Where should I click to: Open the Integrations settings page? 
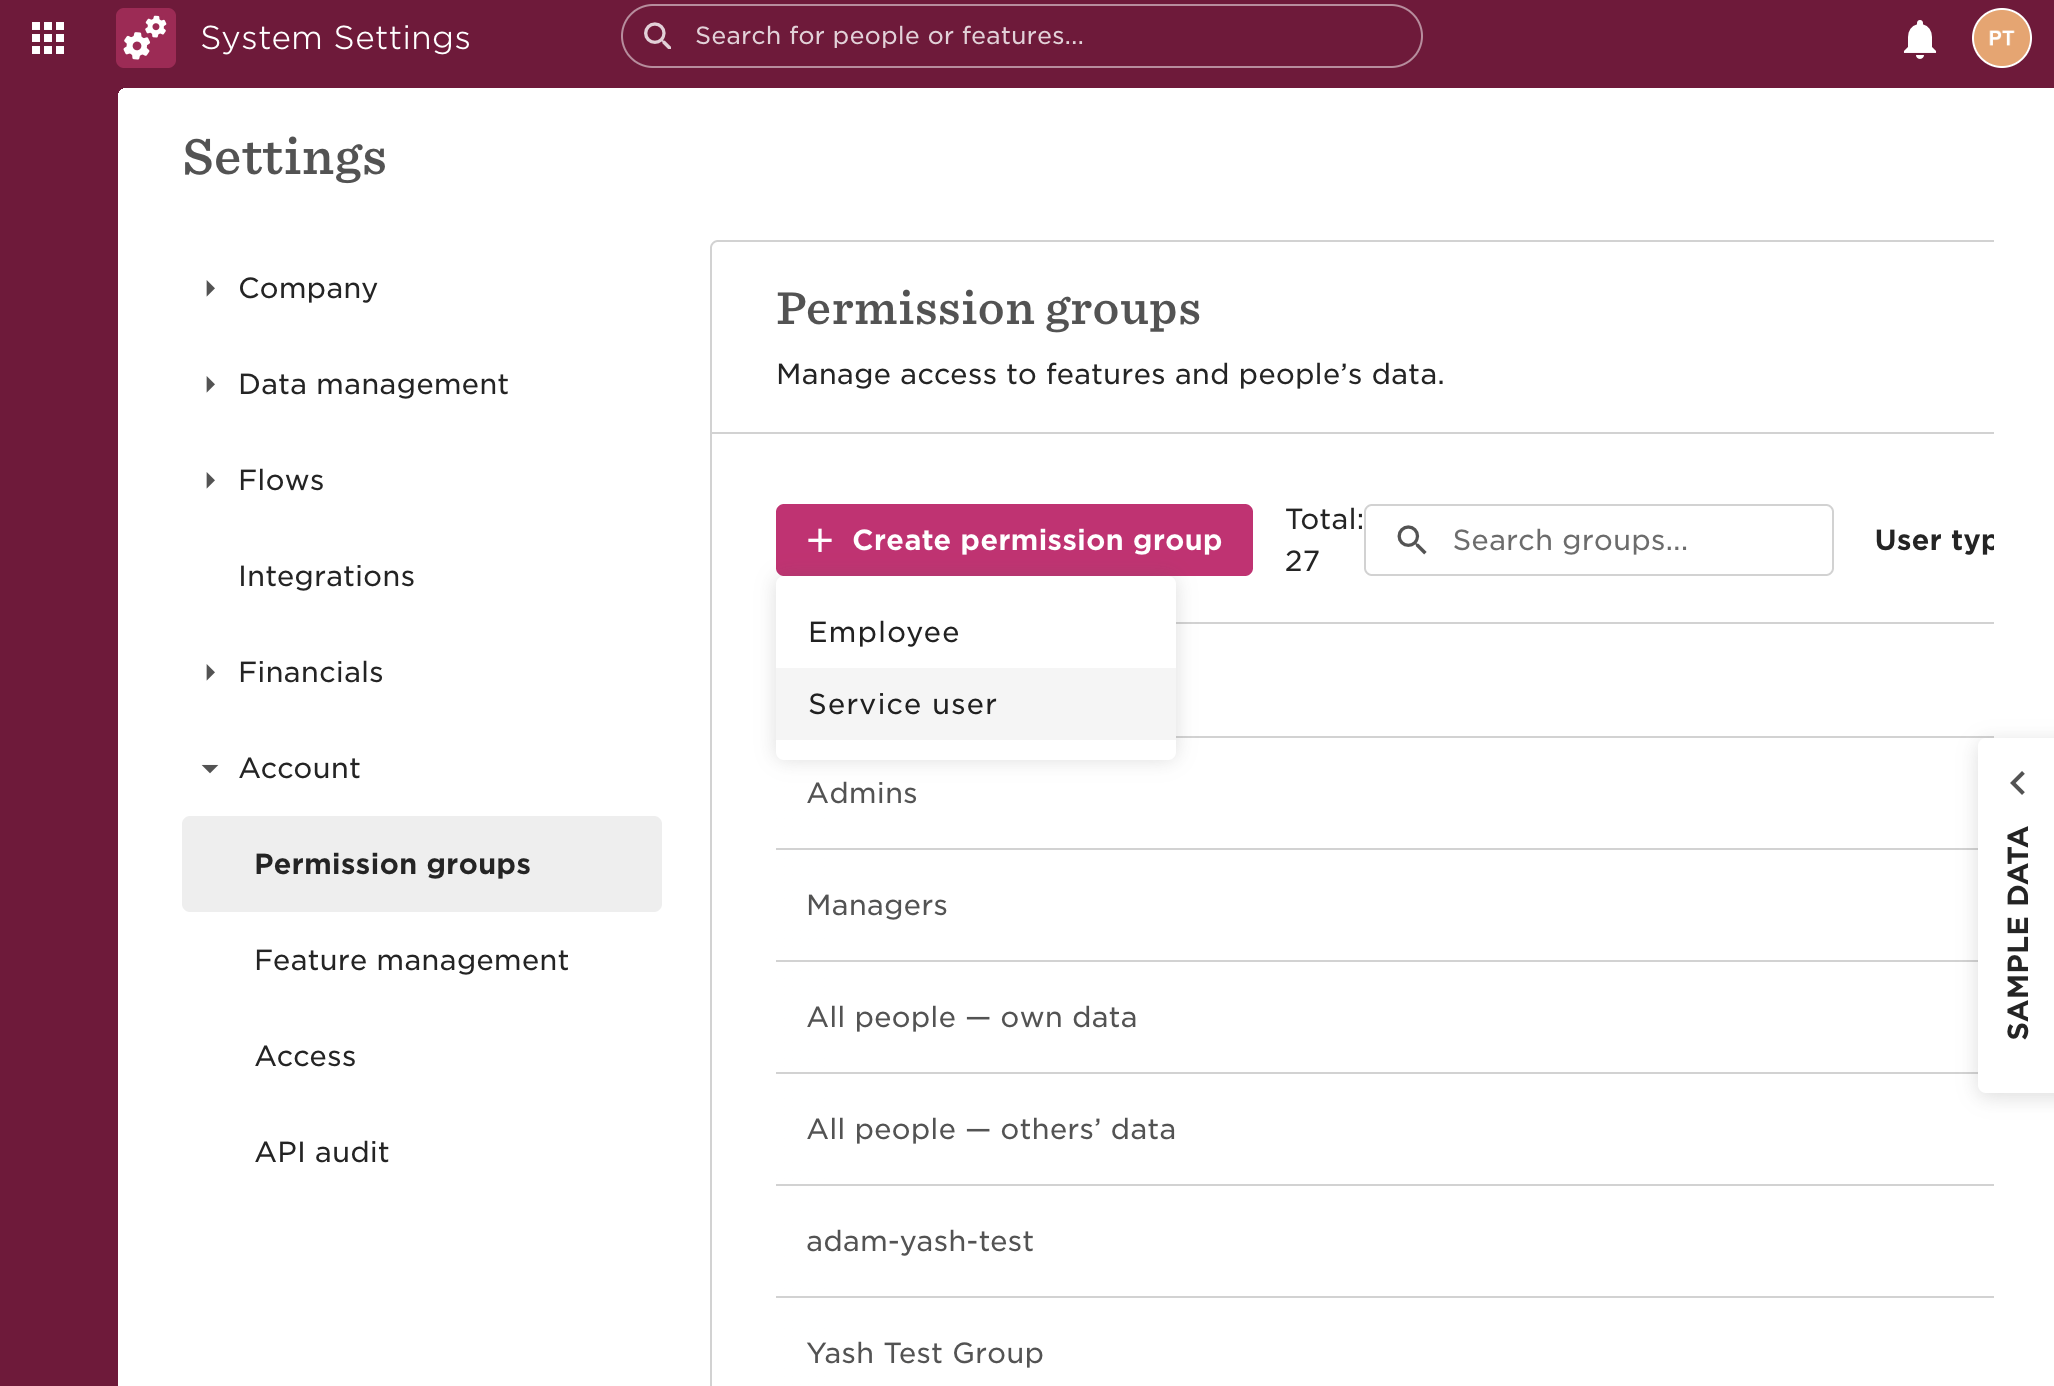pyautogui.click(x=326, y=576)
